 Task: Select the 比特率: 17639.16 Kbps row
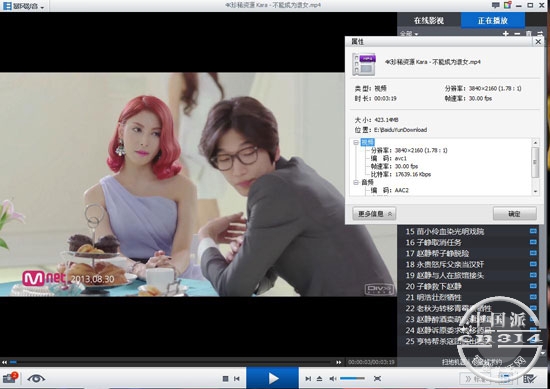coord(401,174)
